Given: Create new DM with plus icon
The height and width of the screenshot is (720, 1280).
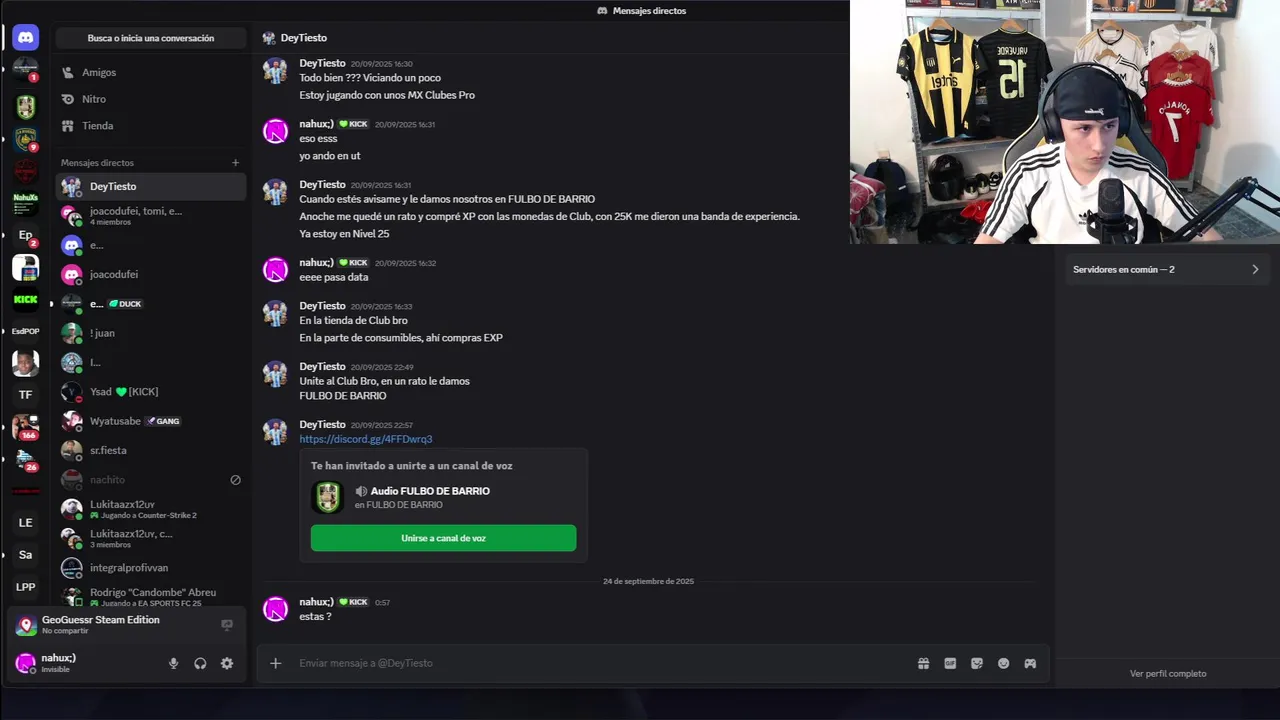Looking at the screenshot, I should (x=236, y=163).
